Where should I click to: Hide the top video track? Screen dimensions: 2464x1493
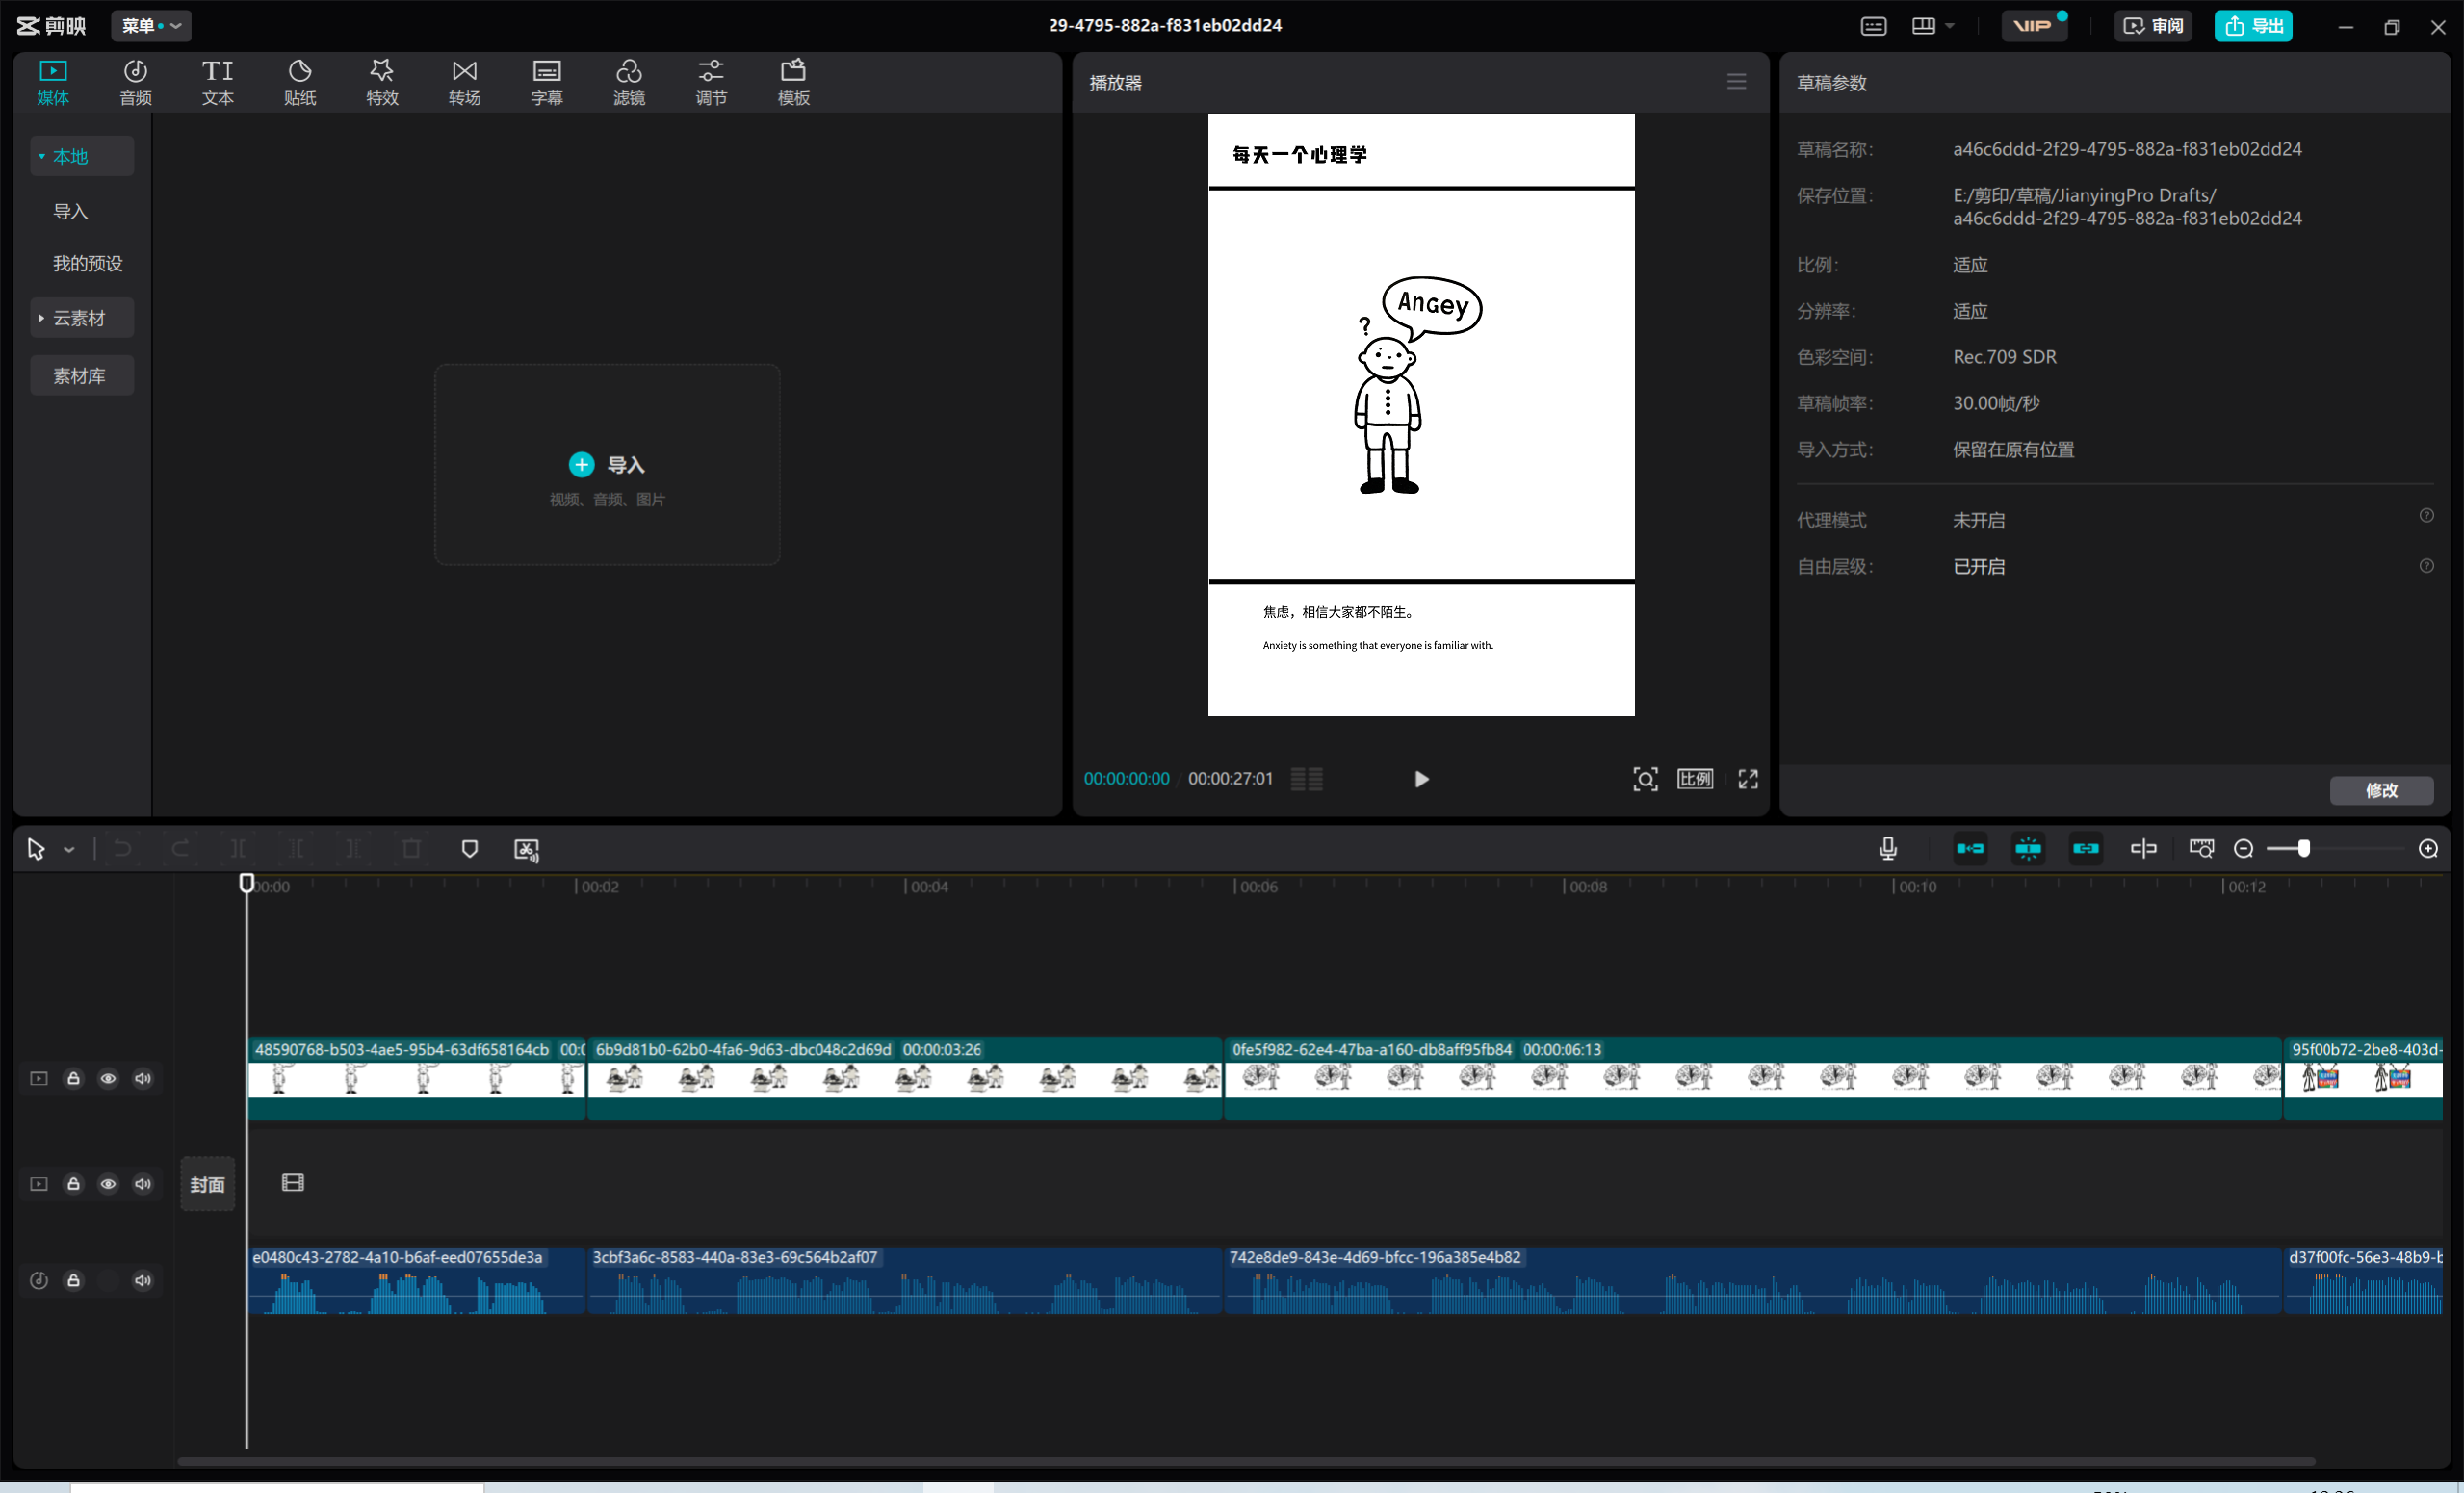tap(108, 1078)
